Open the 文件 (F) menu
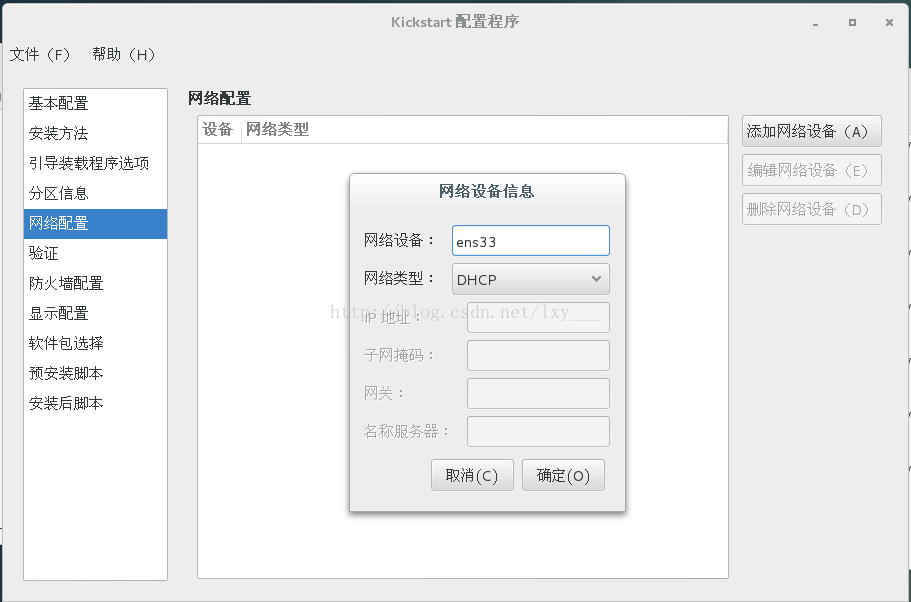Viewport: 911px width, 602px height. [40, 55]
